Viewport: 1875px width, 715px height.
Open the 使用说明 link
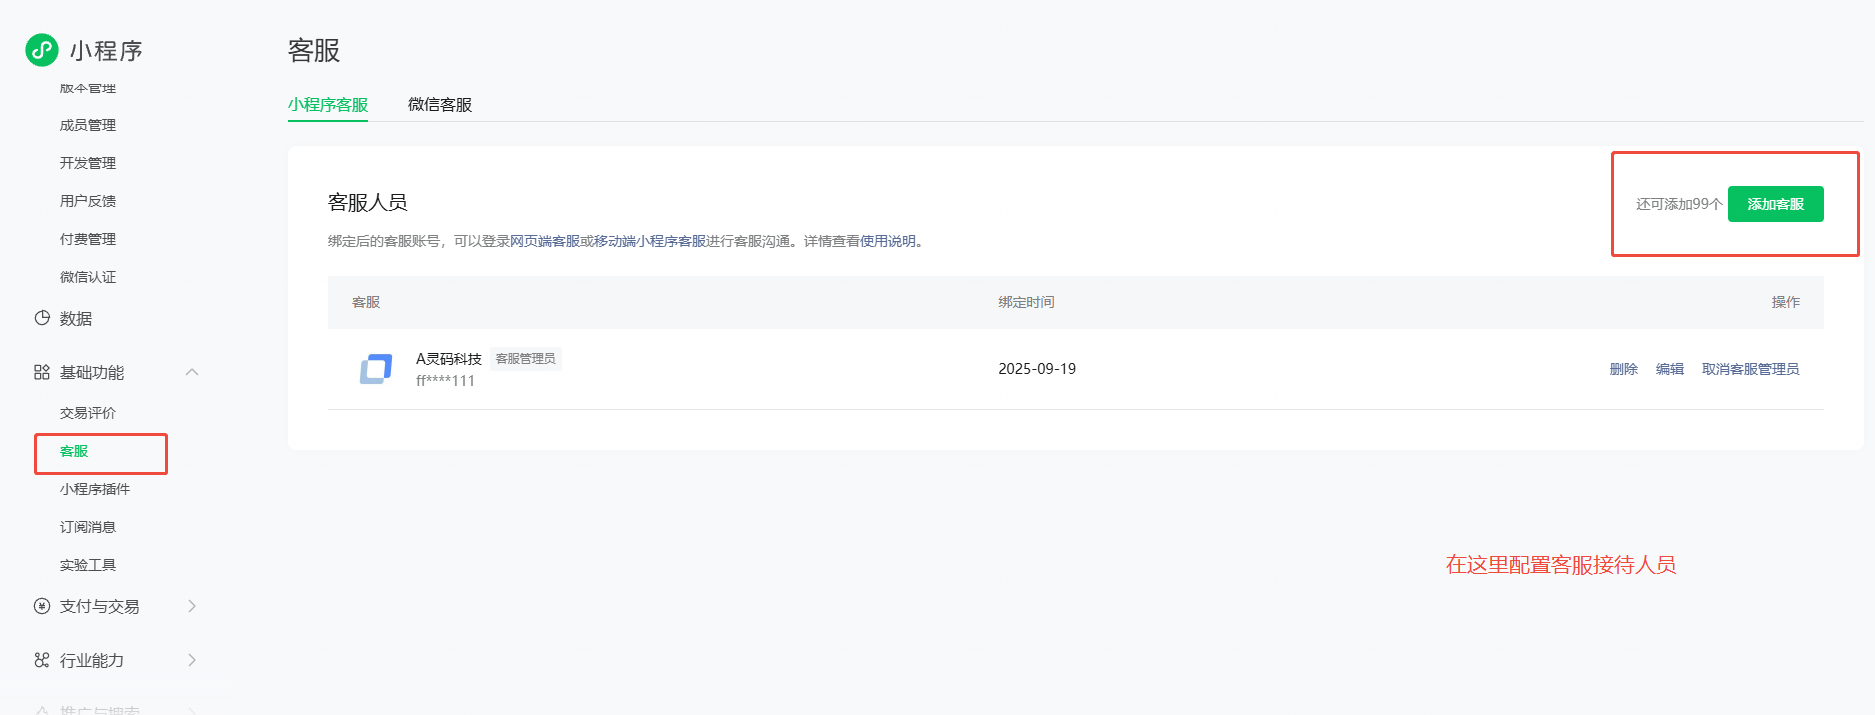pyautogui.click(x=888, y=241)
